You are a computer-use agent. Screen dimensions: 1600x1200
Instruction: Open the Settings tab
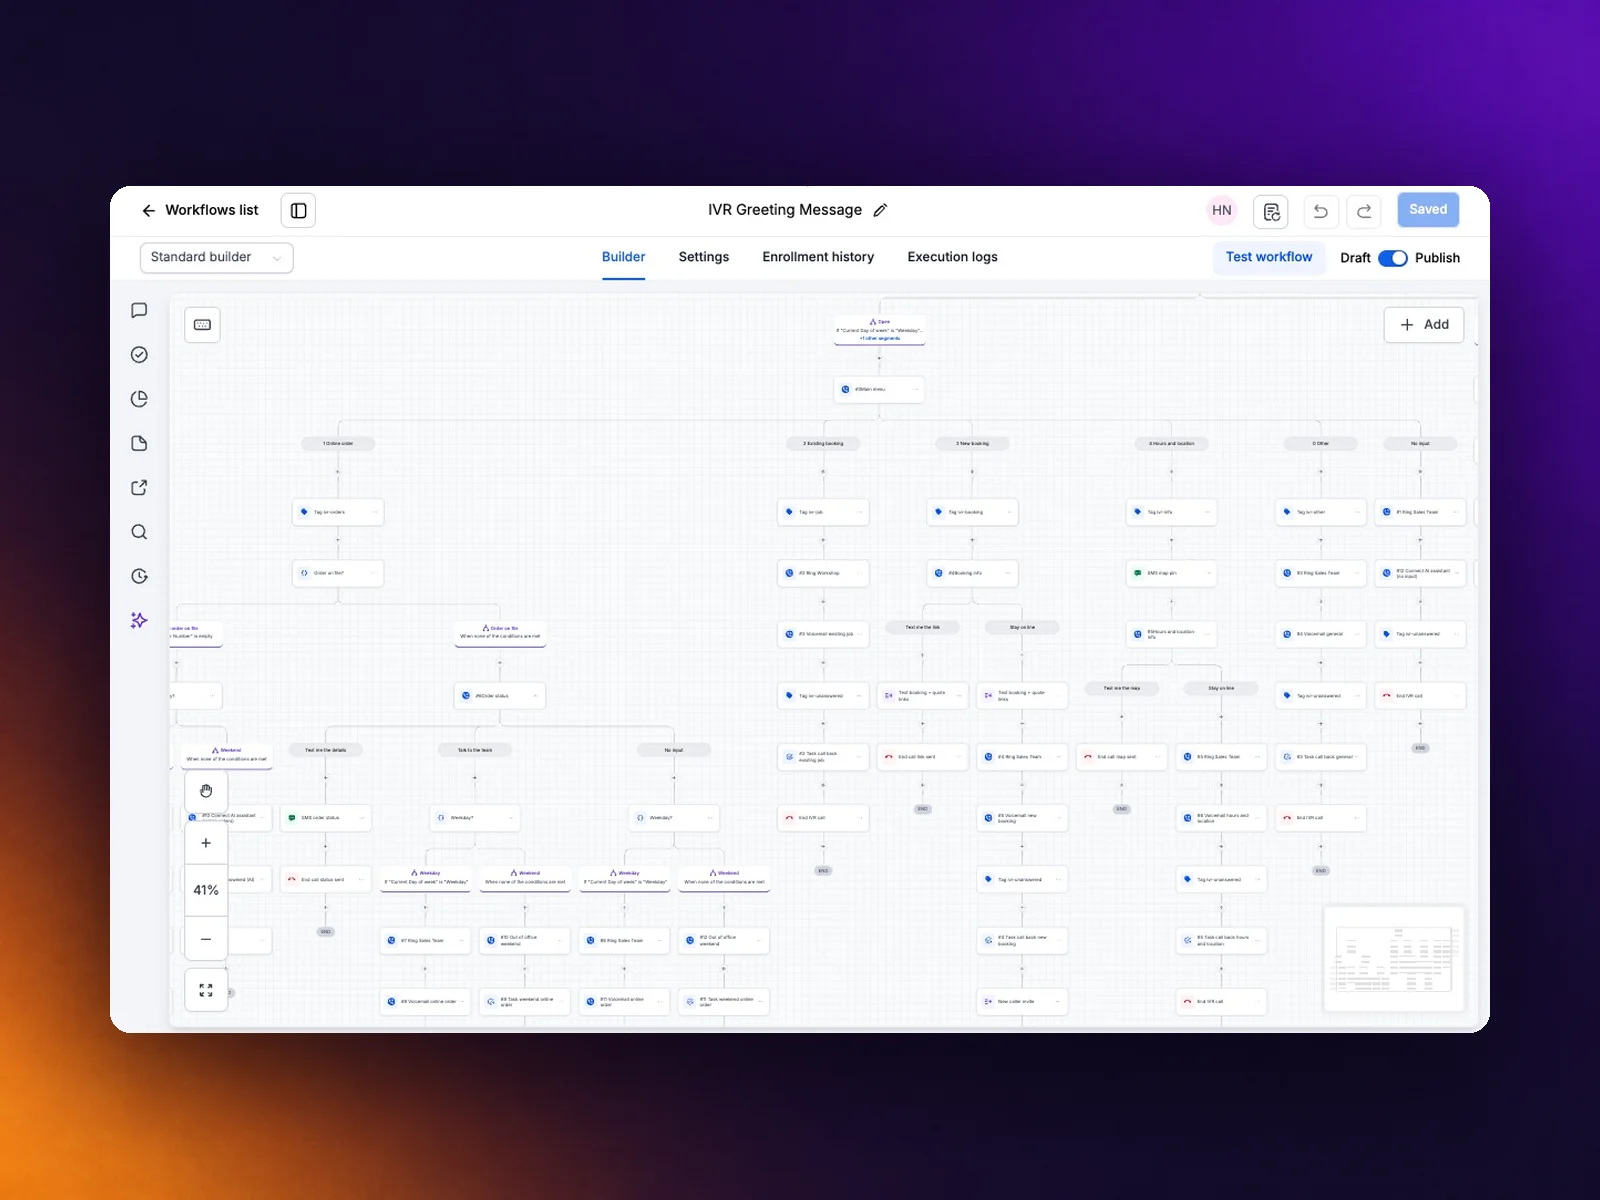click(x=704, y=257)
